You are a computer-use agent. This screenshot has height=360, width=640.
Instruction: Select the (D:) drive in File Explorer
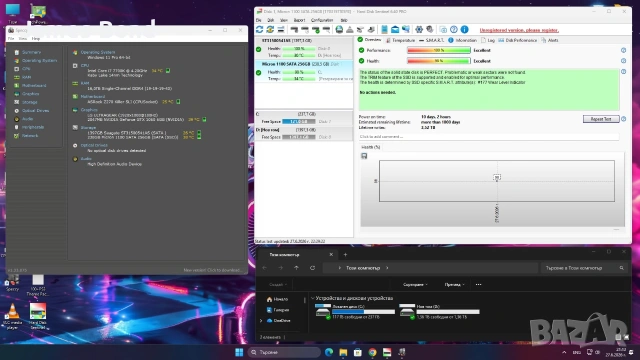point(439,311)
